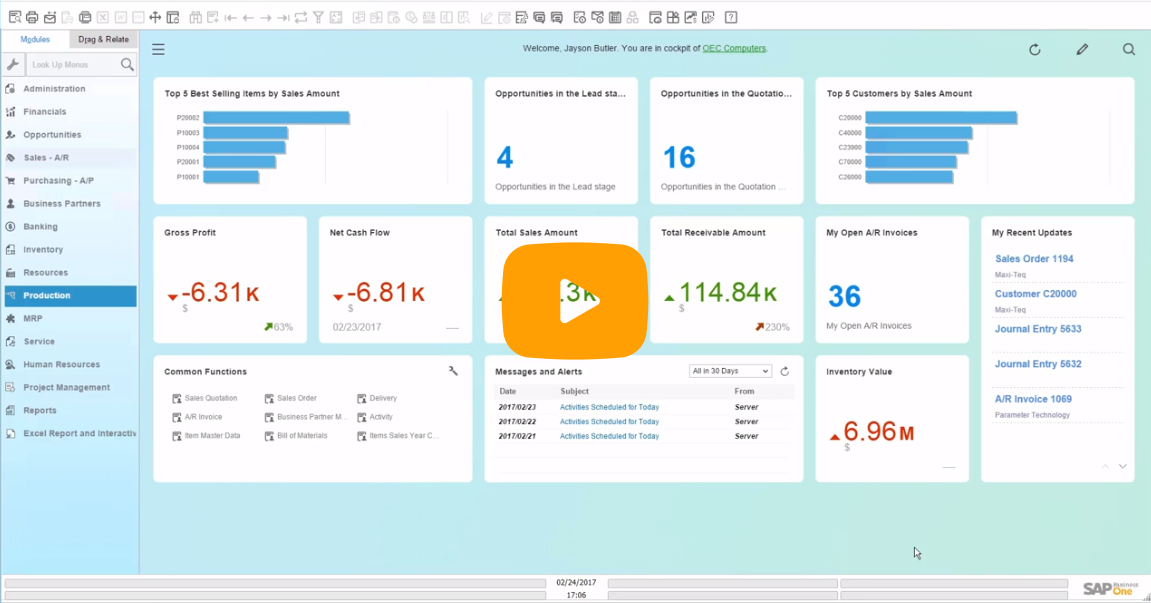The height and width of the screenshot is (603, 1151).
Task: Click the magnifier in Look Up Menus box
Action: 127,65
